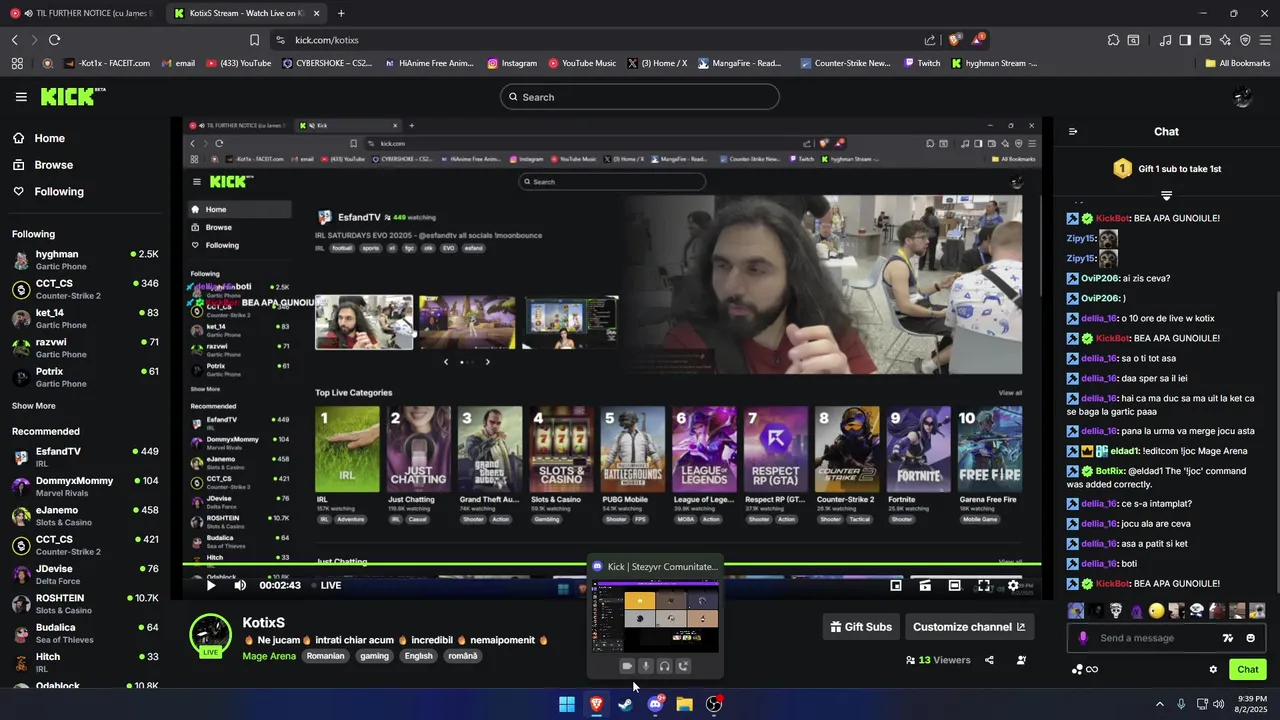Open Discord from the taskbar

(655, 704)
